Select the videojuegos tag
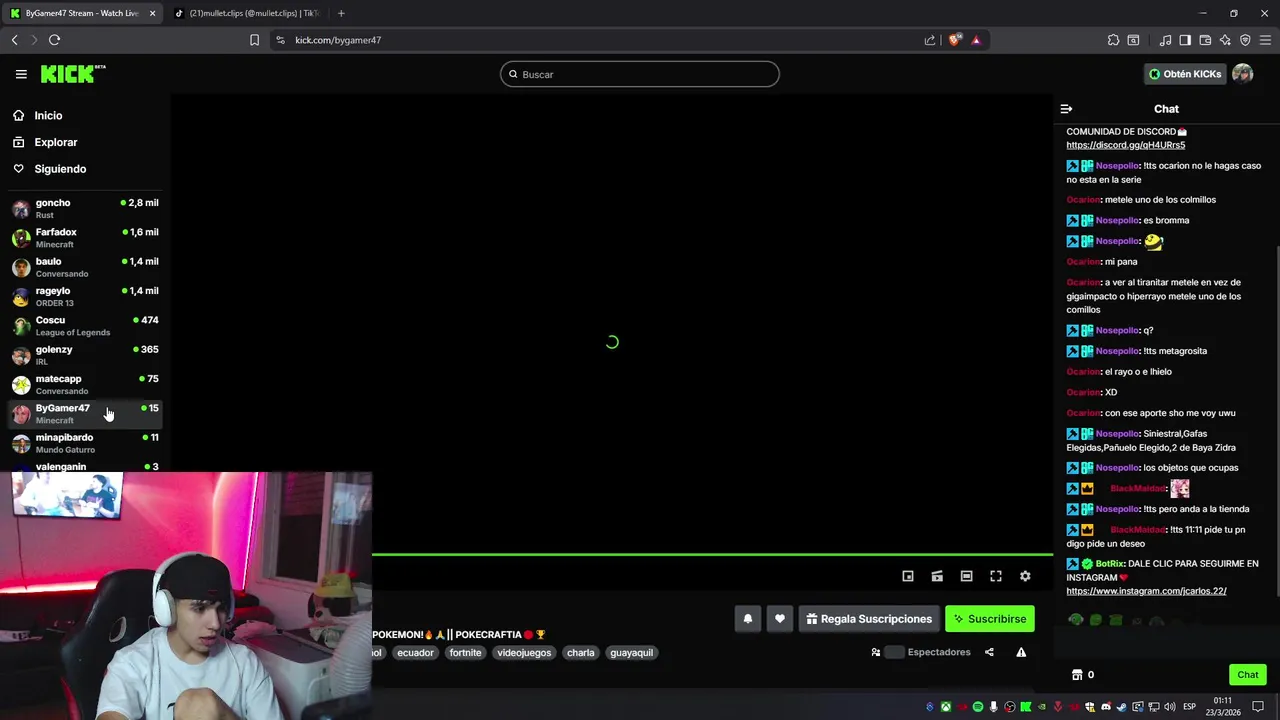 pos(524,653)
